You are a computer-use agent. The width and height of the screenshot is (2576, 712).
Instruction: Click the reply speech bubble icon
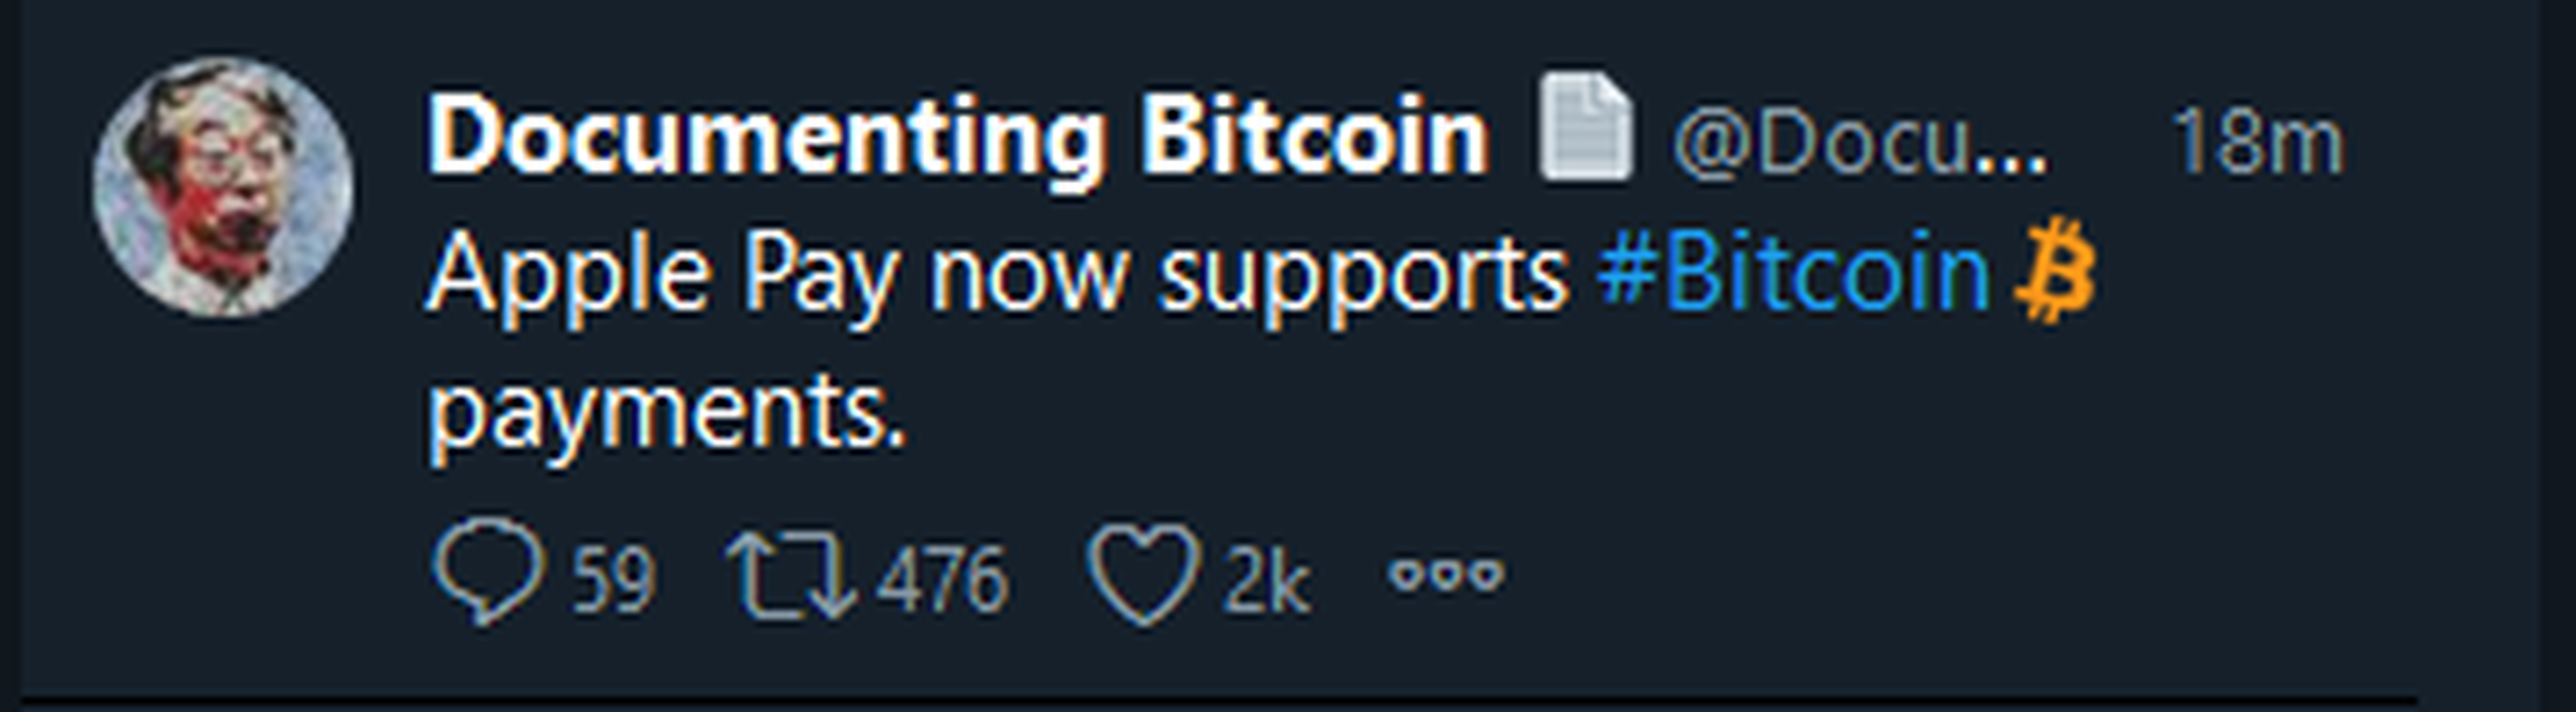(x=488, y=574)
